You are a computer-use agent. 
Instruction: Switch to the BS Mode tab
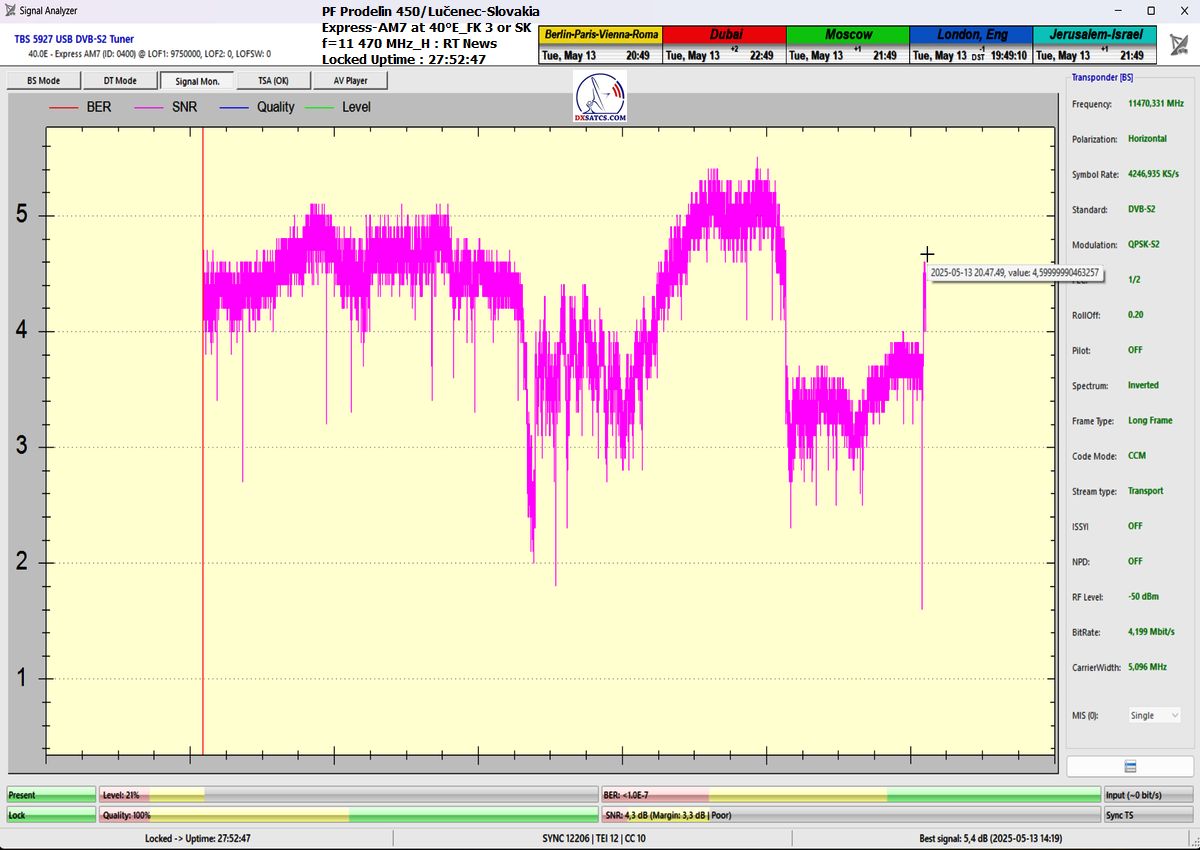[x=43, y=80]
